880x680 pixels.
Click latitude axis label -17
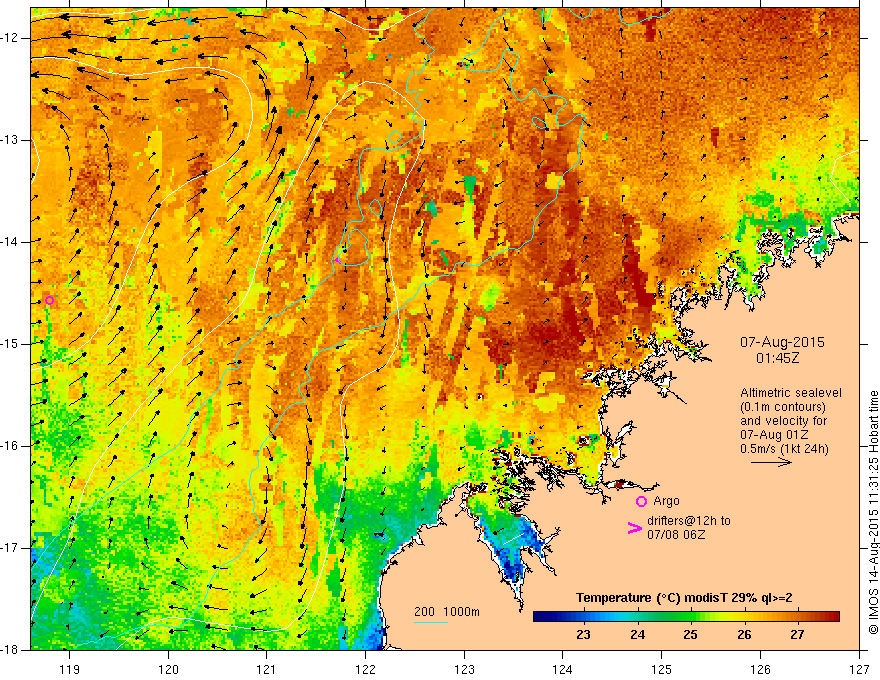click(x=10, y=548)
